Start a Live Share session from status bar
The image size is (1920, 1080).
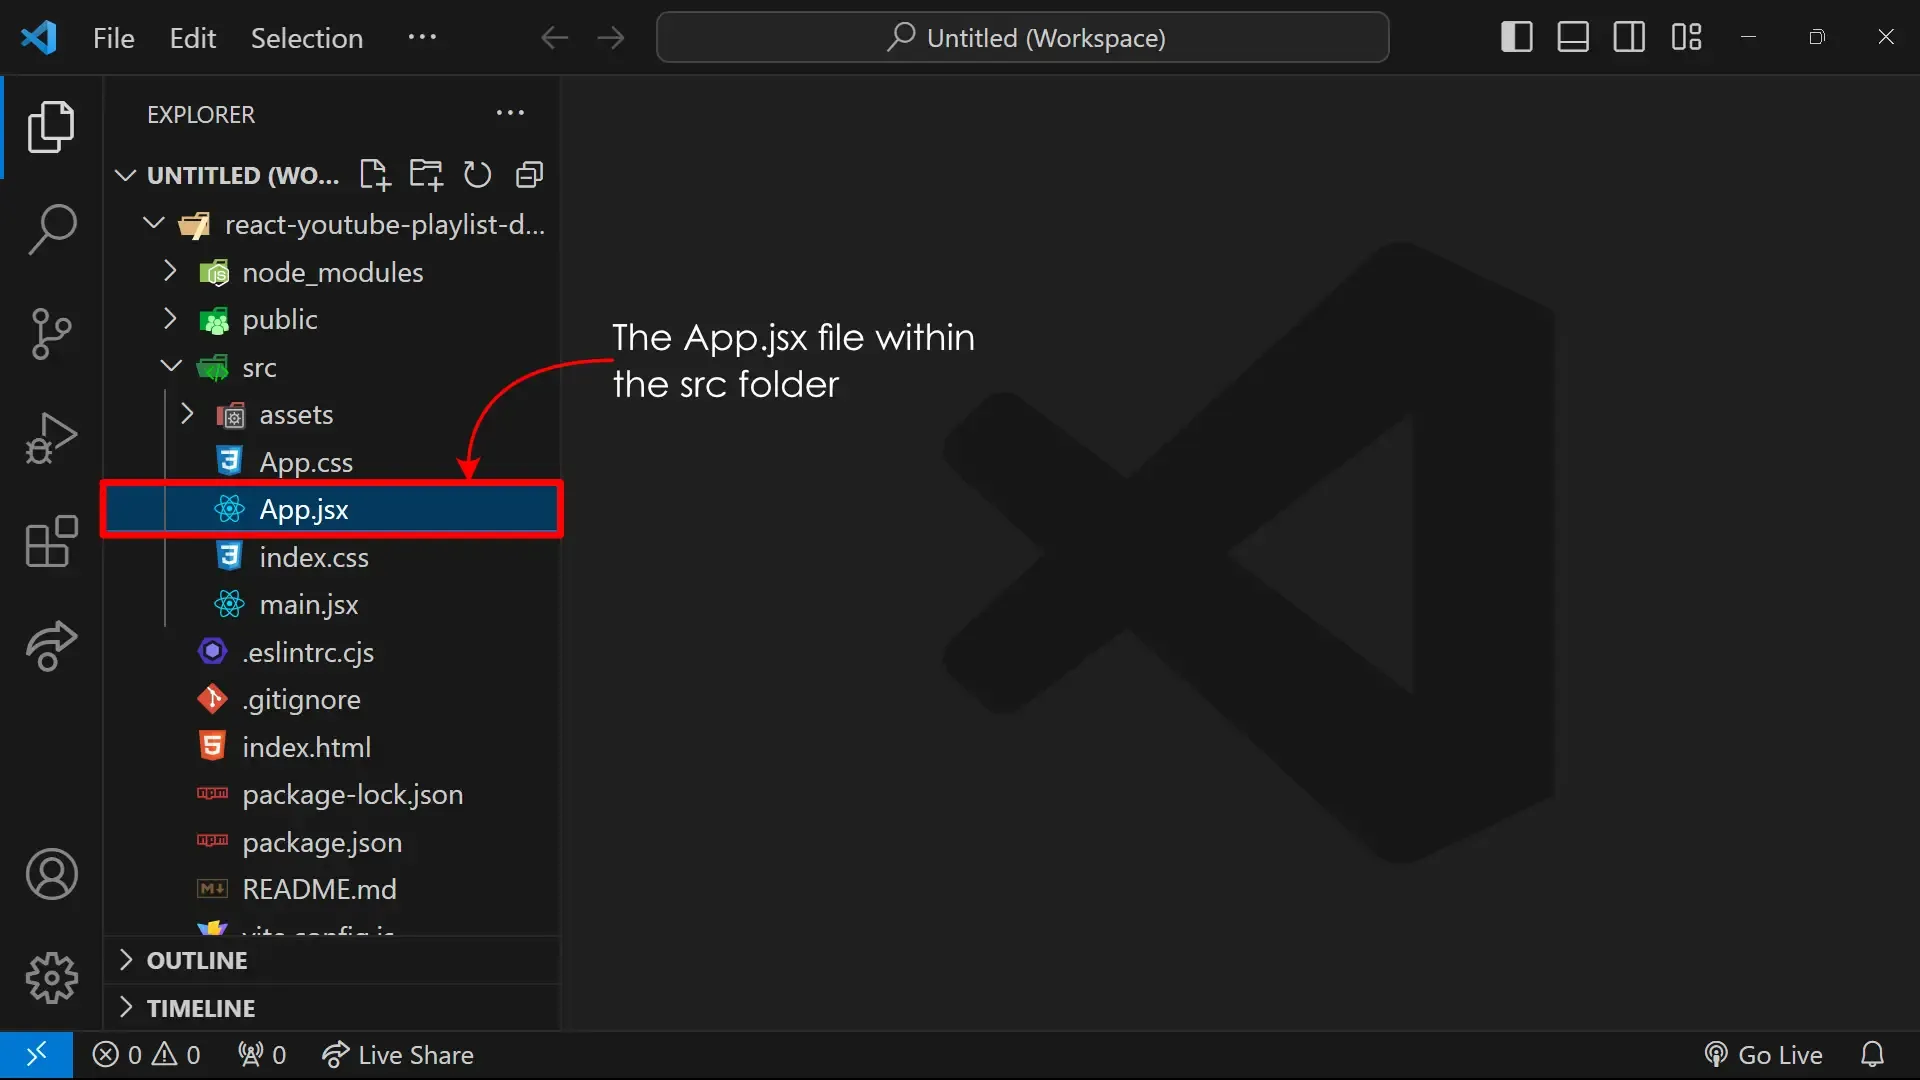(399, 1054)
